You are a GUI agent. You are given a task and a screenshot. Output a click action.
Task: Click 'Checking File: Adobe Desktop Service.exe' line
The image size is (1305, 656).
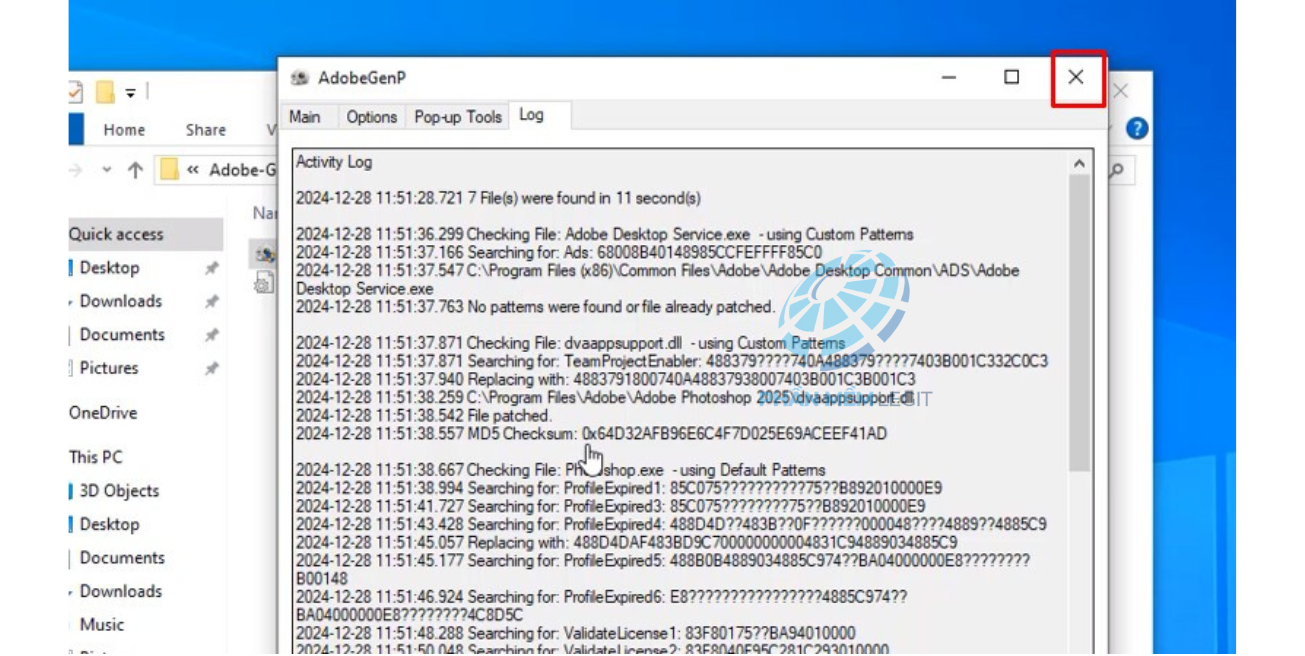pyautogui.click(x=605, y=234)
